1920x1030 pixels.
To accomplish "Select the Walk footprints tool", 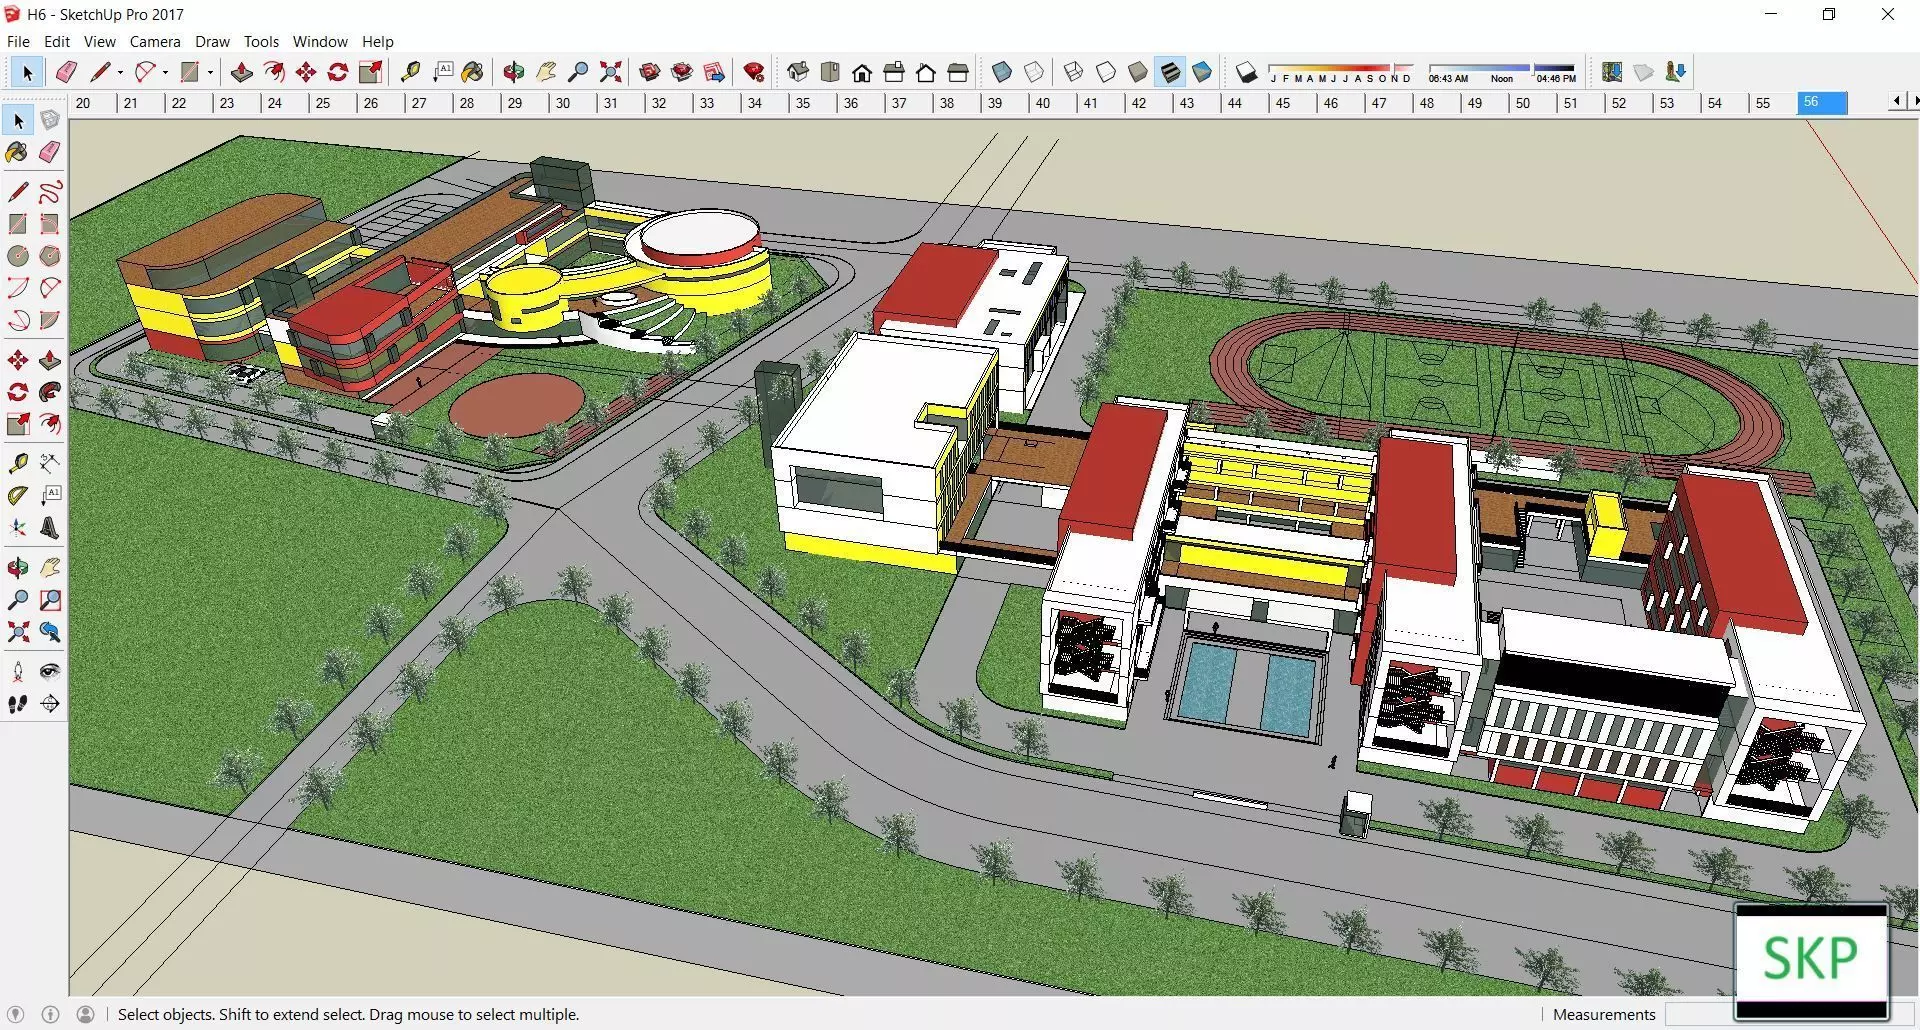I will point(18,704).
